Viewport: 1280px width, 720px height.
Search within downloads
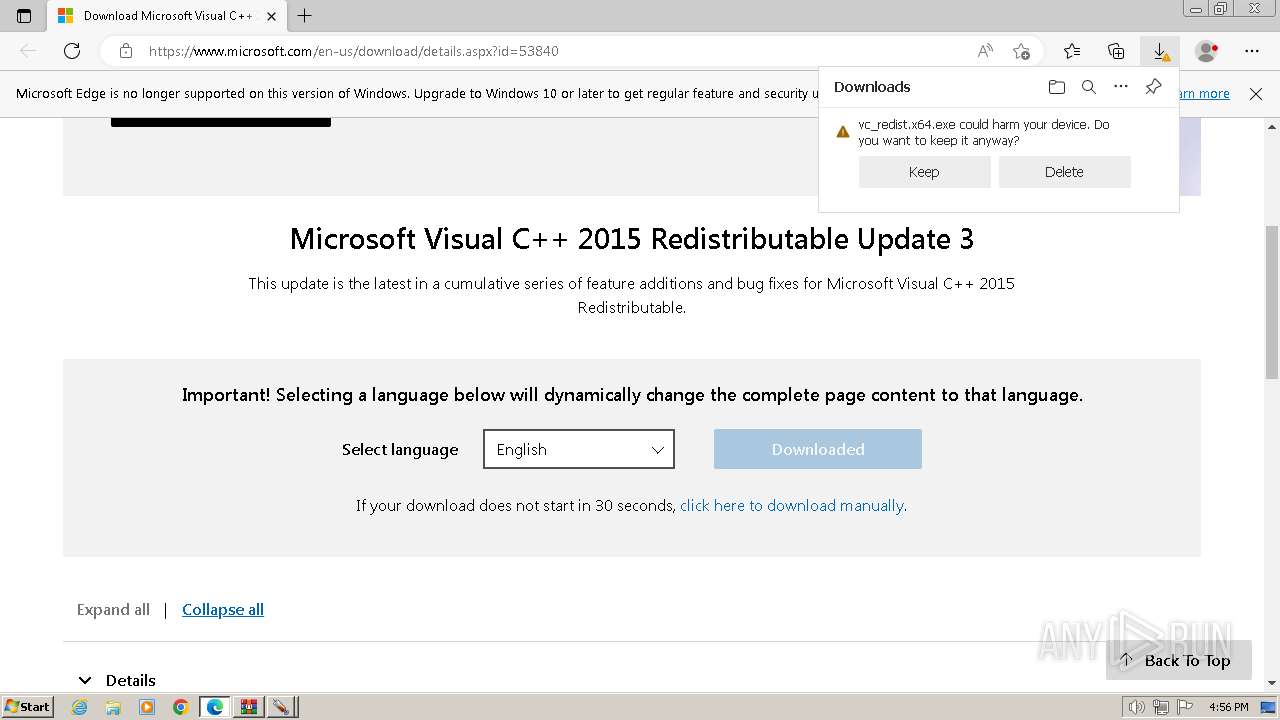click(x=1089, y=87)
